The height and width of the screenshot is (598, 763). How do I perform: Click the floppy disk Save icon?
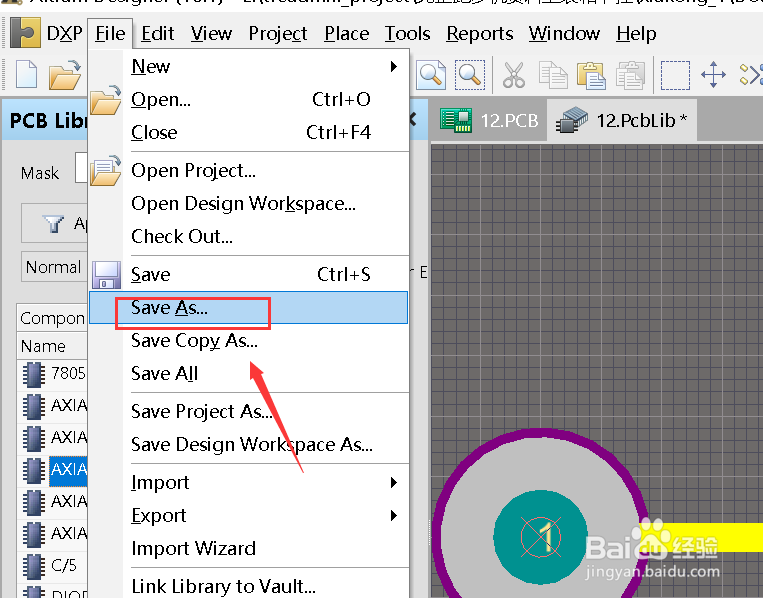(106, 275)
